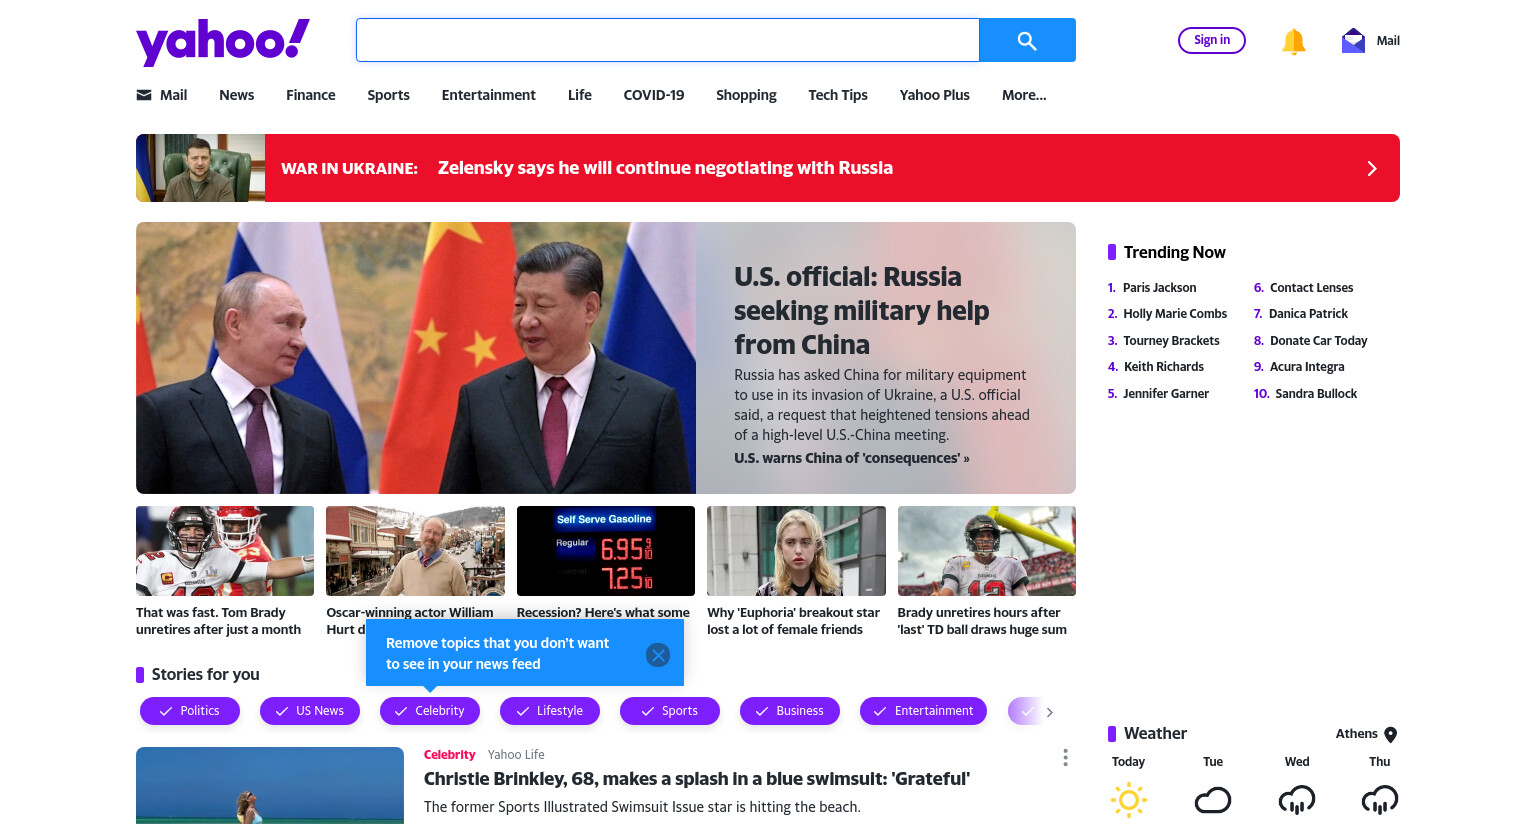Image resolution: width=1536 pixels, height=824 pixels.
Task: Open trending topic Sandra Bullock
Action: (x=1316, y=394)
